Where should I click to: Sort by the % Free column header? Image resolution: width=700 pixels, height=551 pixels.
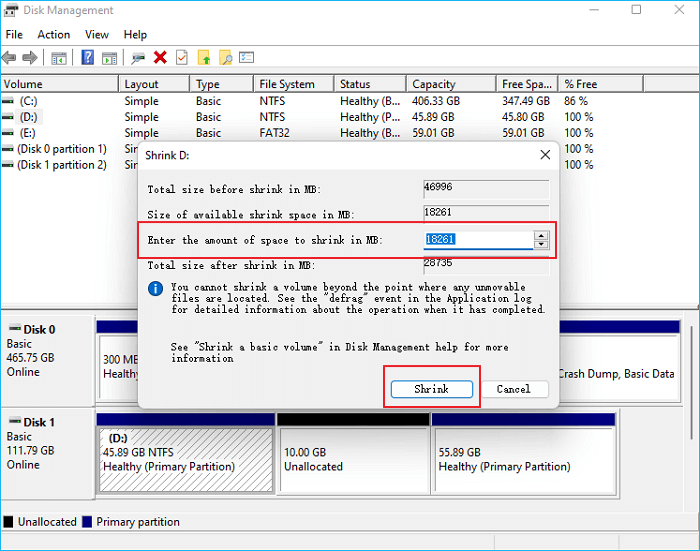601,84
